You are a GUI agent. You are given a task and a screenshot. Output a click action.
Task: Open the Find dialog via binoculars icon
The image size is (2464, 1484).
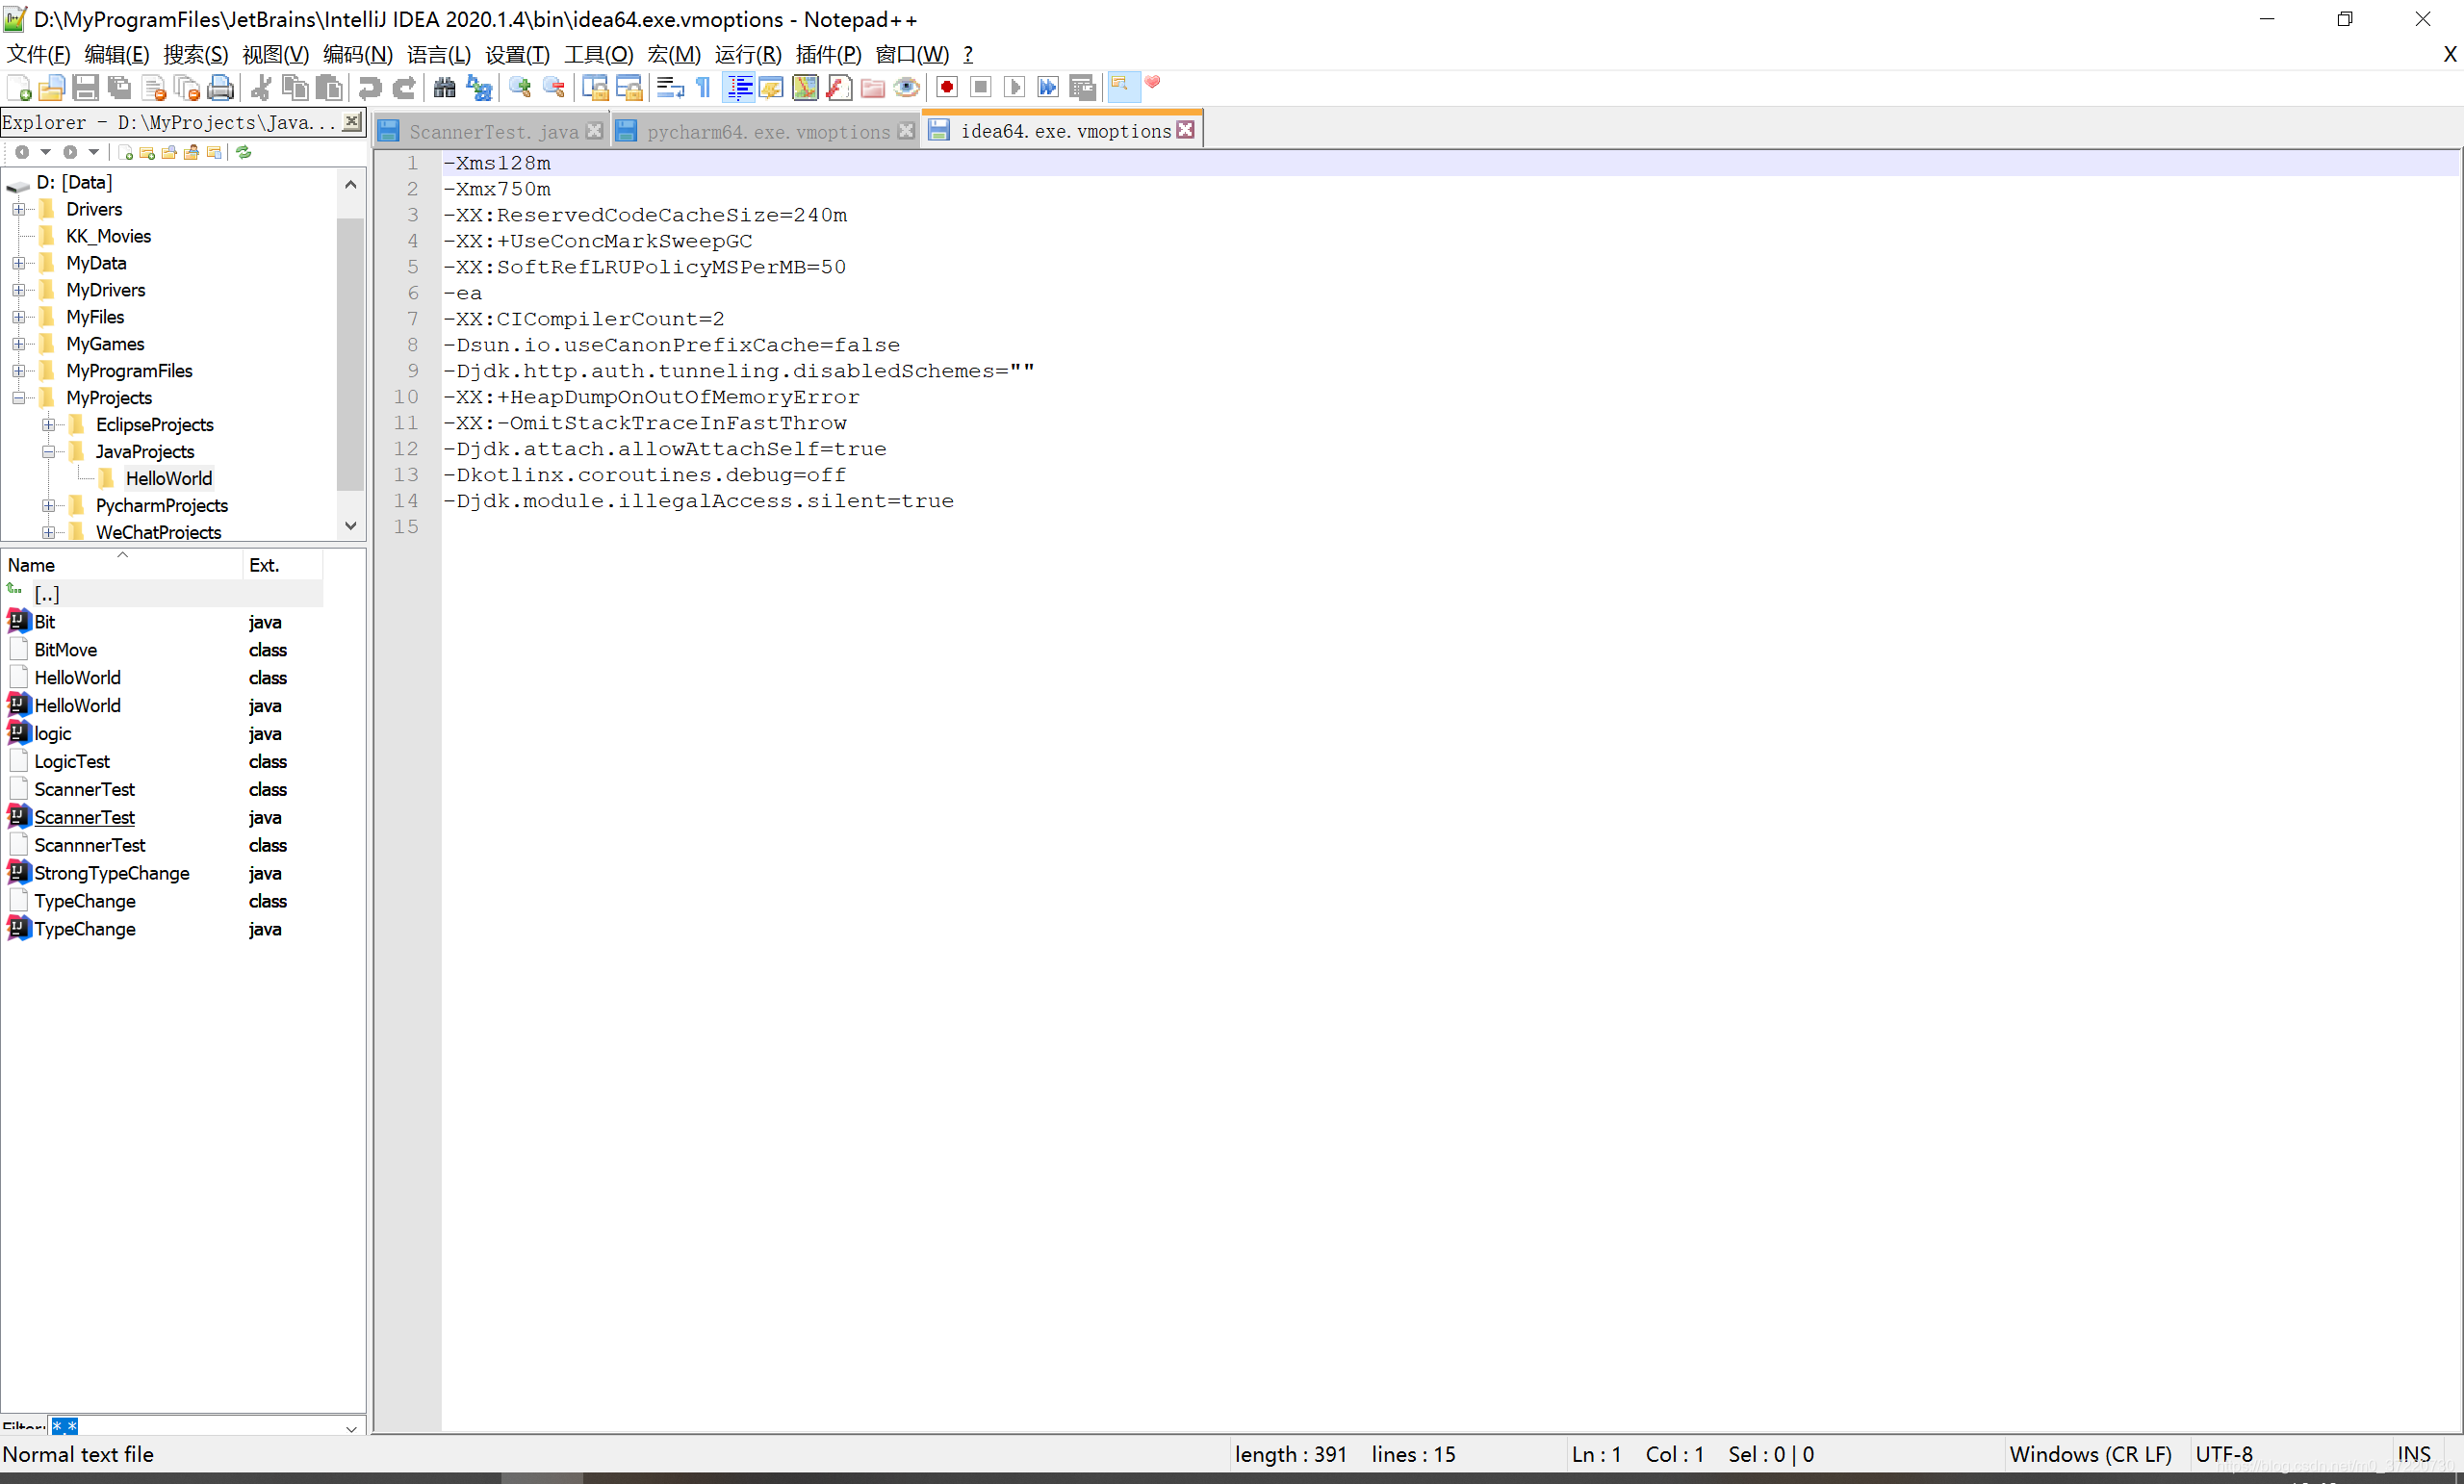(x=443, y=87)
